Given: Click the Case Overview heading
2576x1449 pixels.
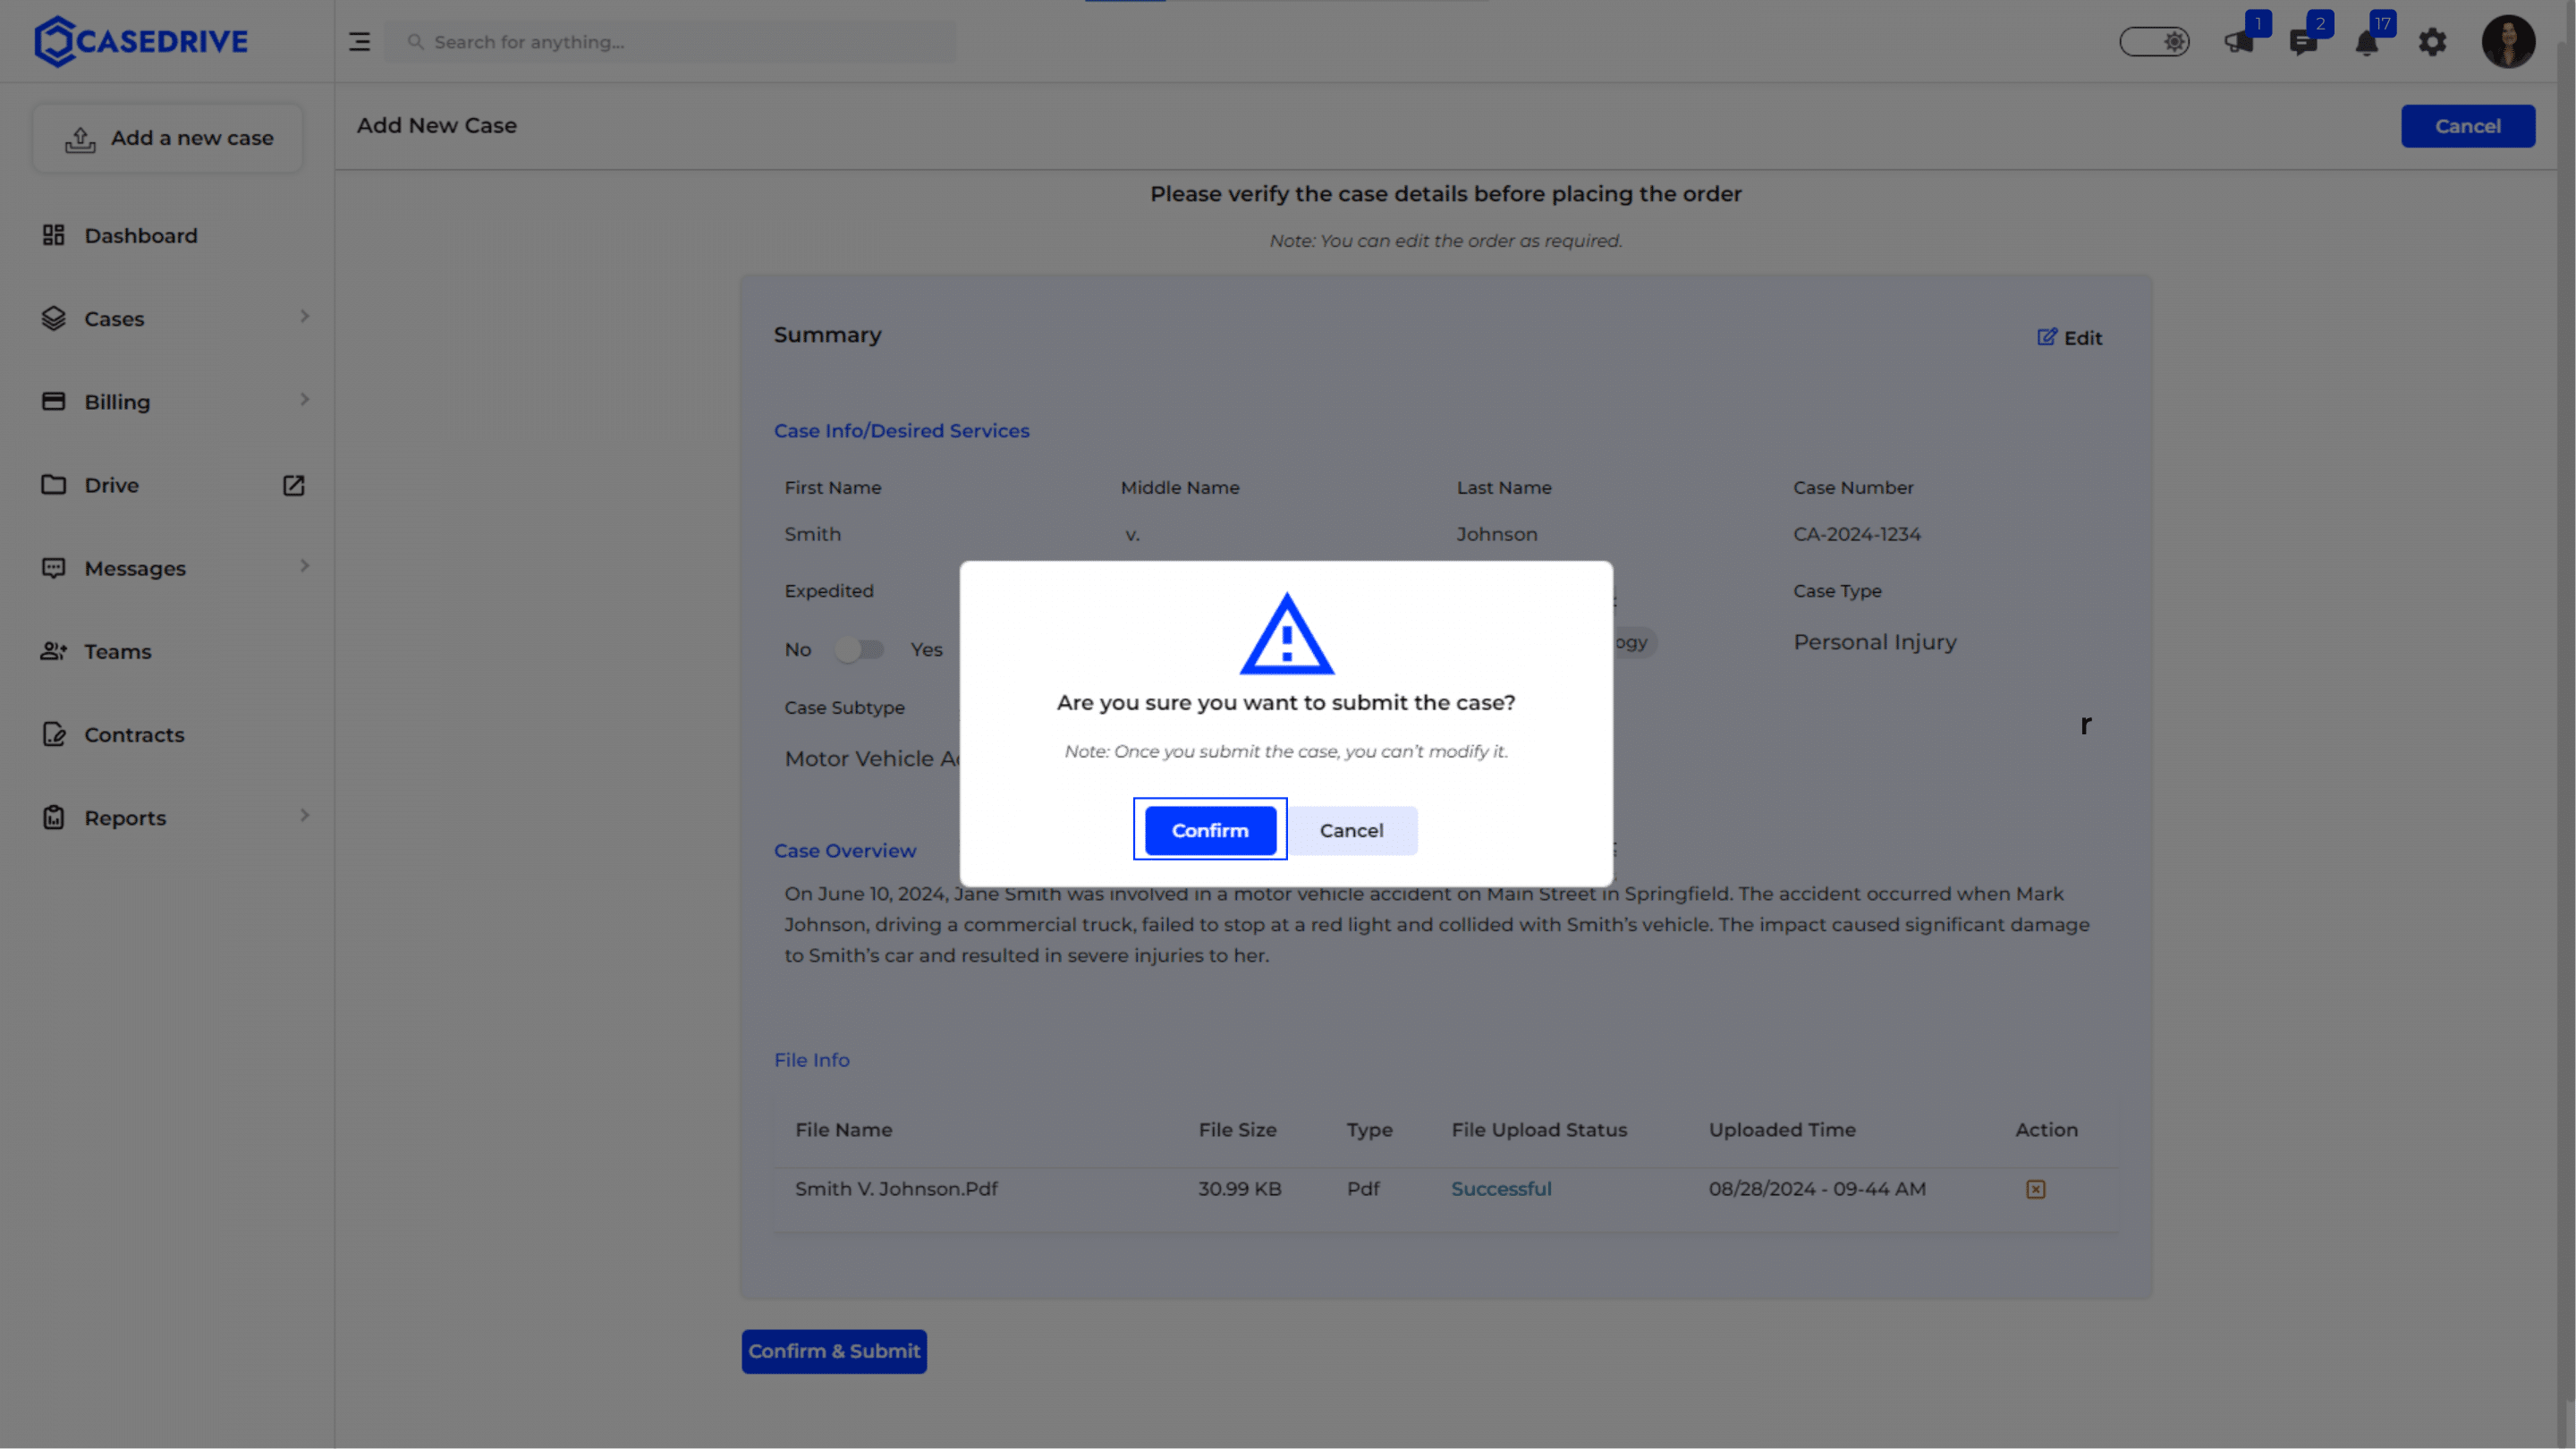Looking at the screenshot, I should pos(845,851).
